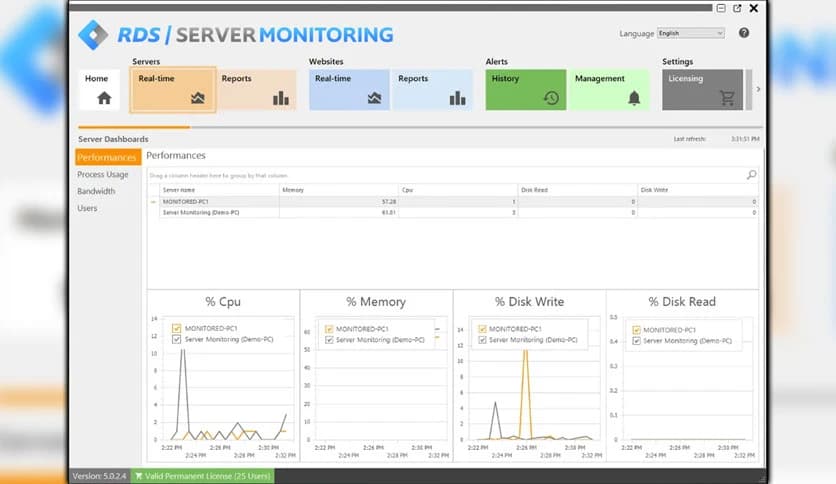836x484 pixels.
Task: Toggle MONITORED-PC1 in % Disk Write chart
Action: coord(482,329)
